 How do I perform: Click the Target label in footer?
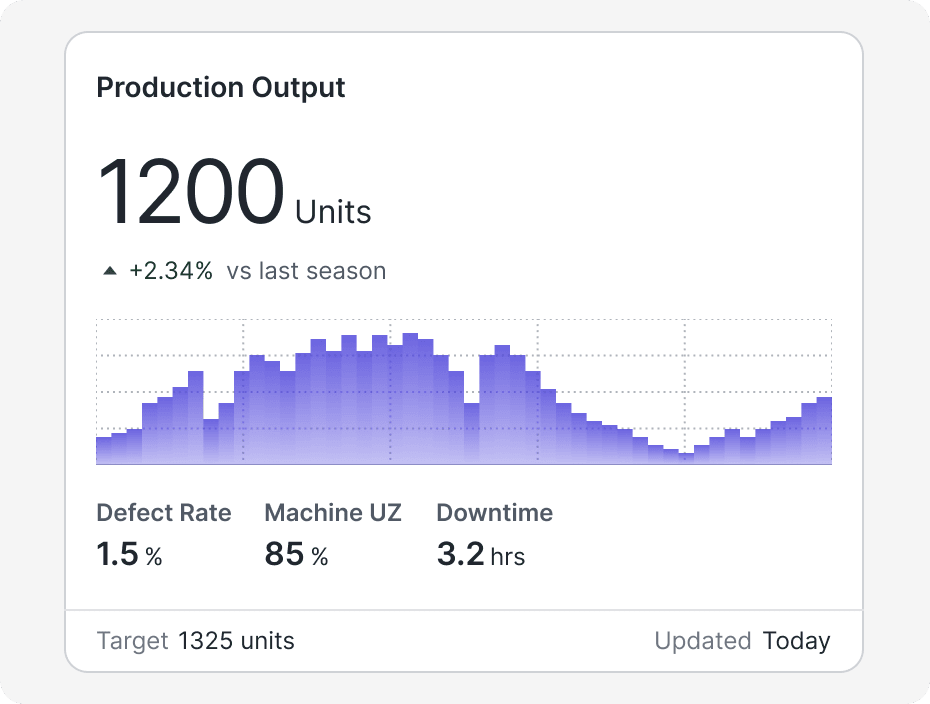click(x=132, y=641)
